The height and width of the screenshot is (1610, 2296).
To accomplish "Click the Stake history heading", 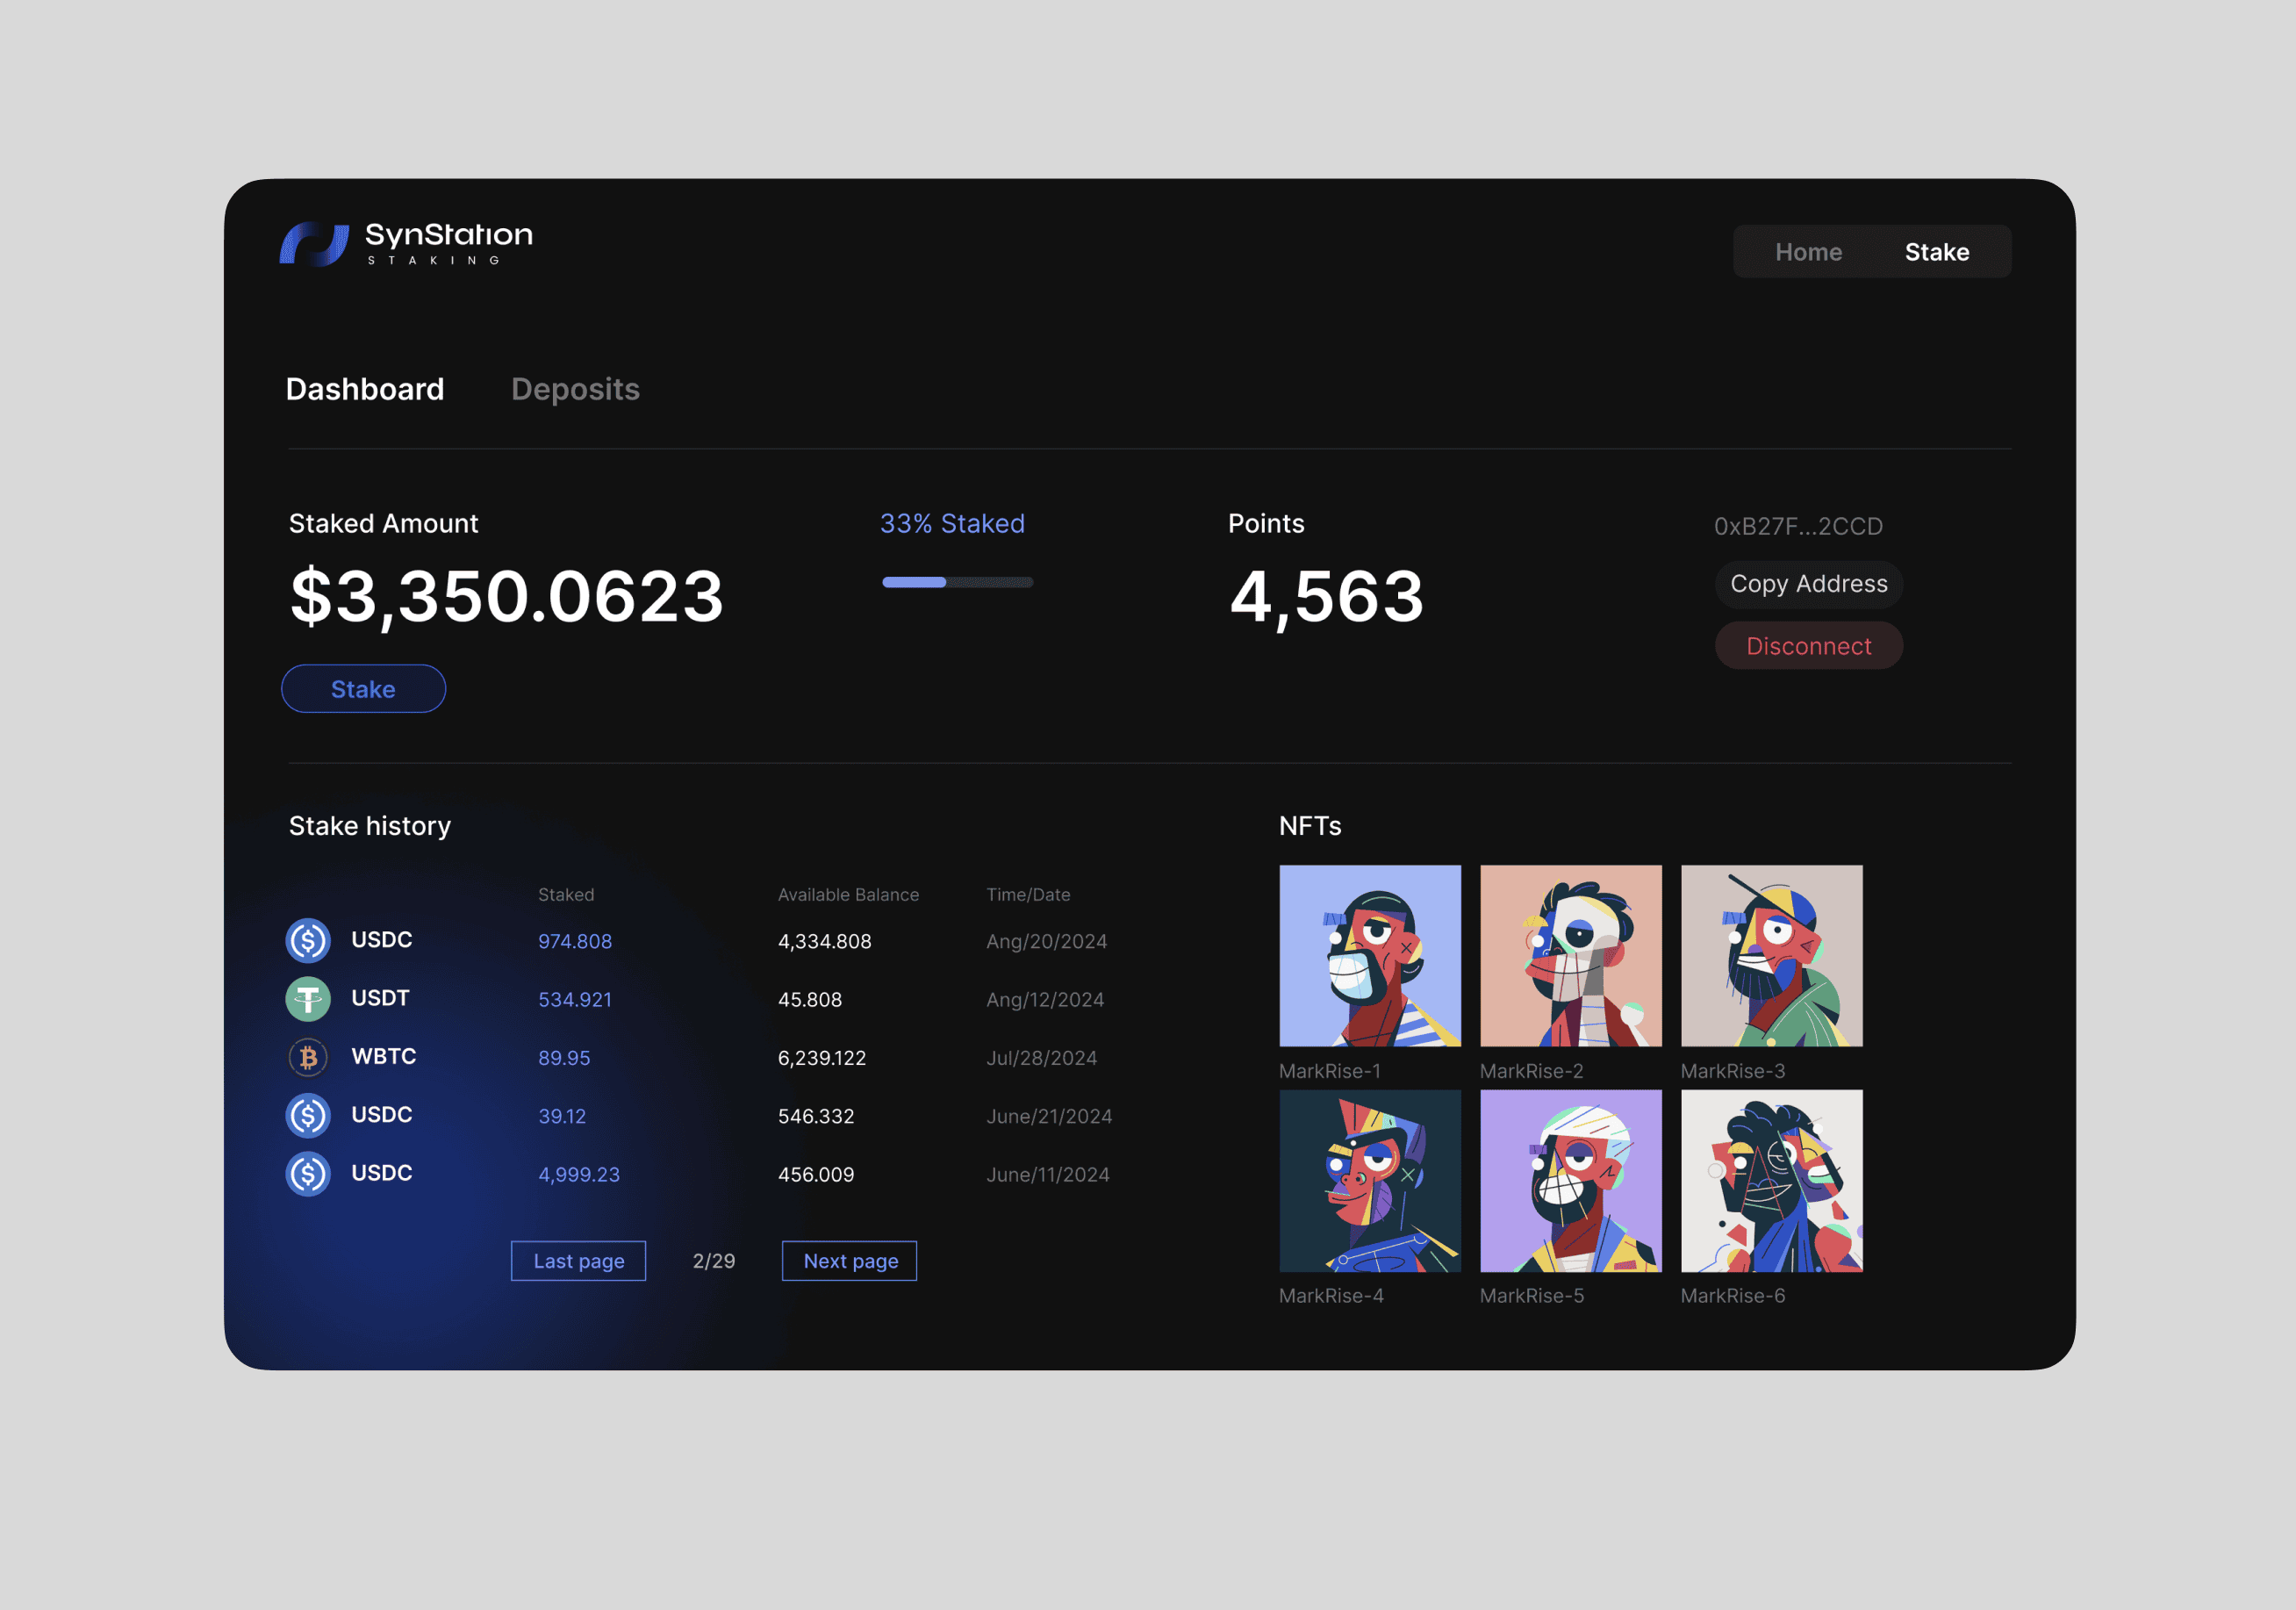I will [x=370, y=825].
